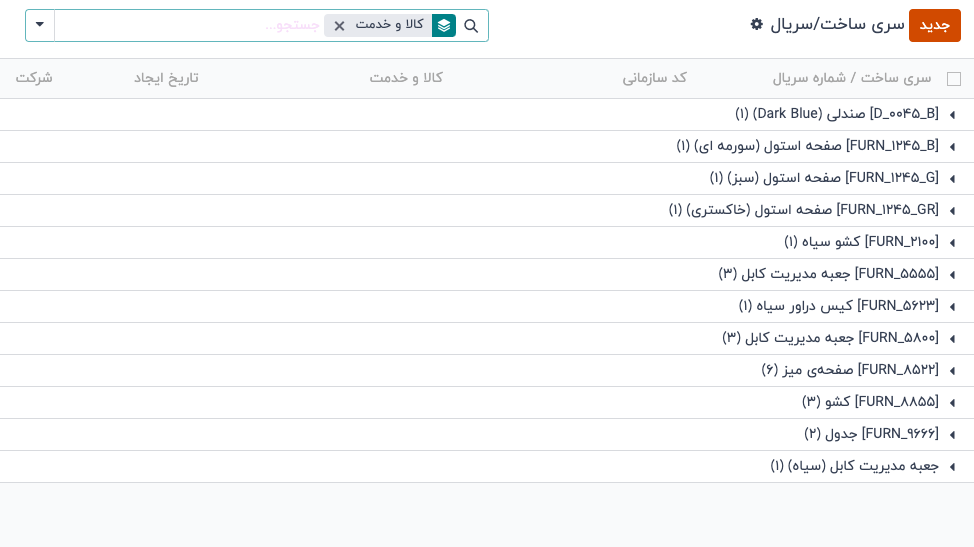Viewport: 974px width, 547px height.
Task: Click the group-by layers icon in filter tag
Action: 444,26
